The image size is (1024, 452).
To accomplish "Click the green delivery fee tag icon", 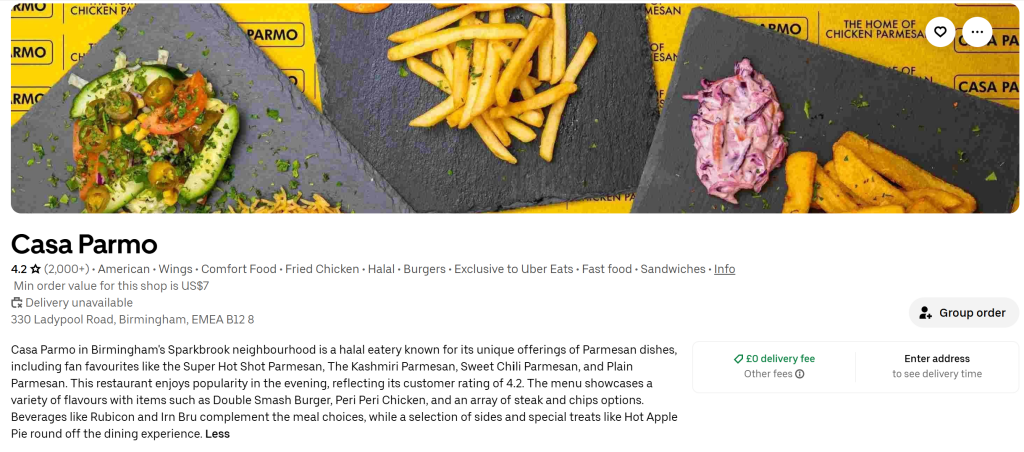I will point(738,358).
